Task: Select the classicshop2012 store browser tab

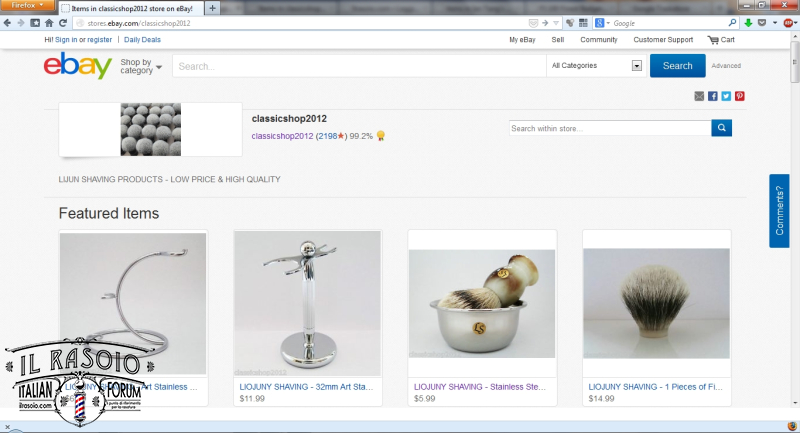Action: (132, 8)
